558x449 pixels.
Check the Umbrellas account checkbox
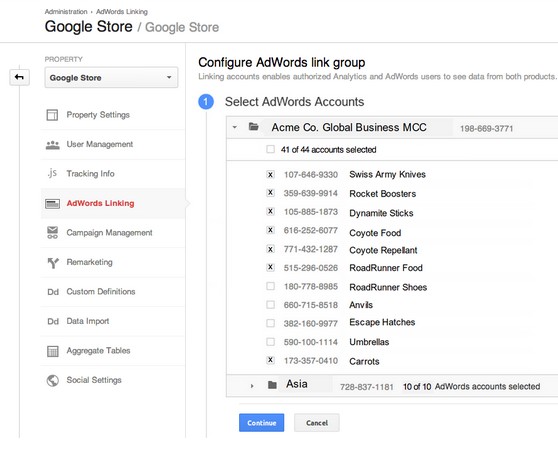coord(270,342)
